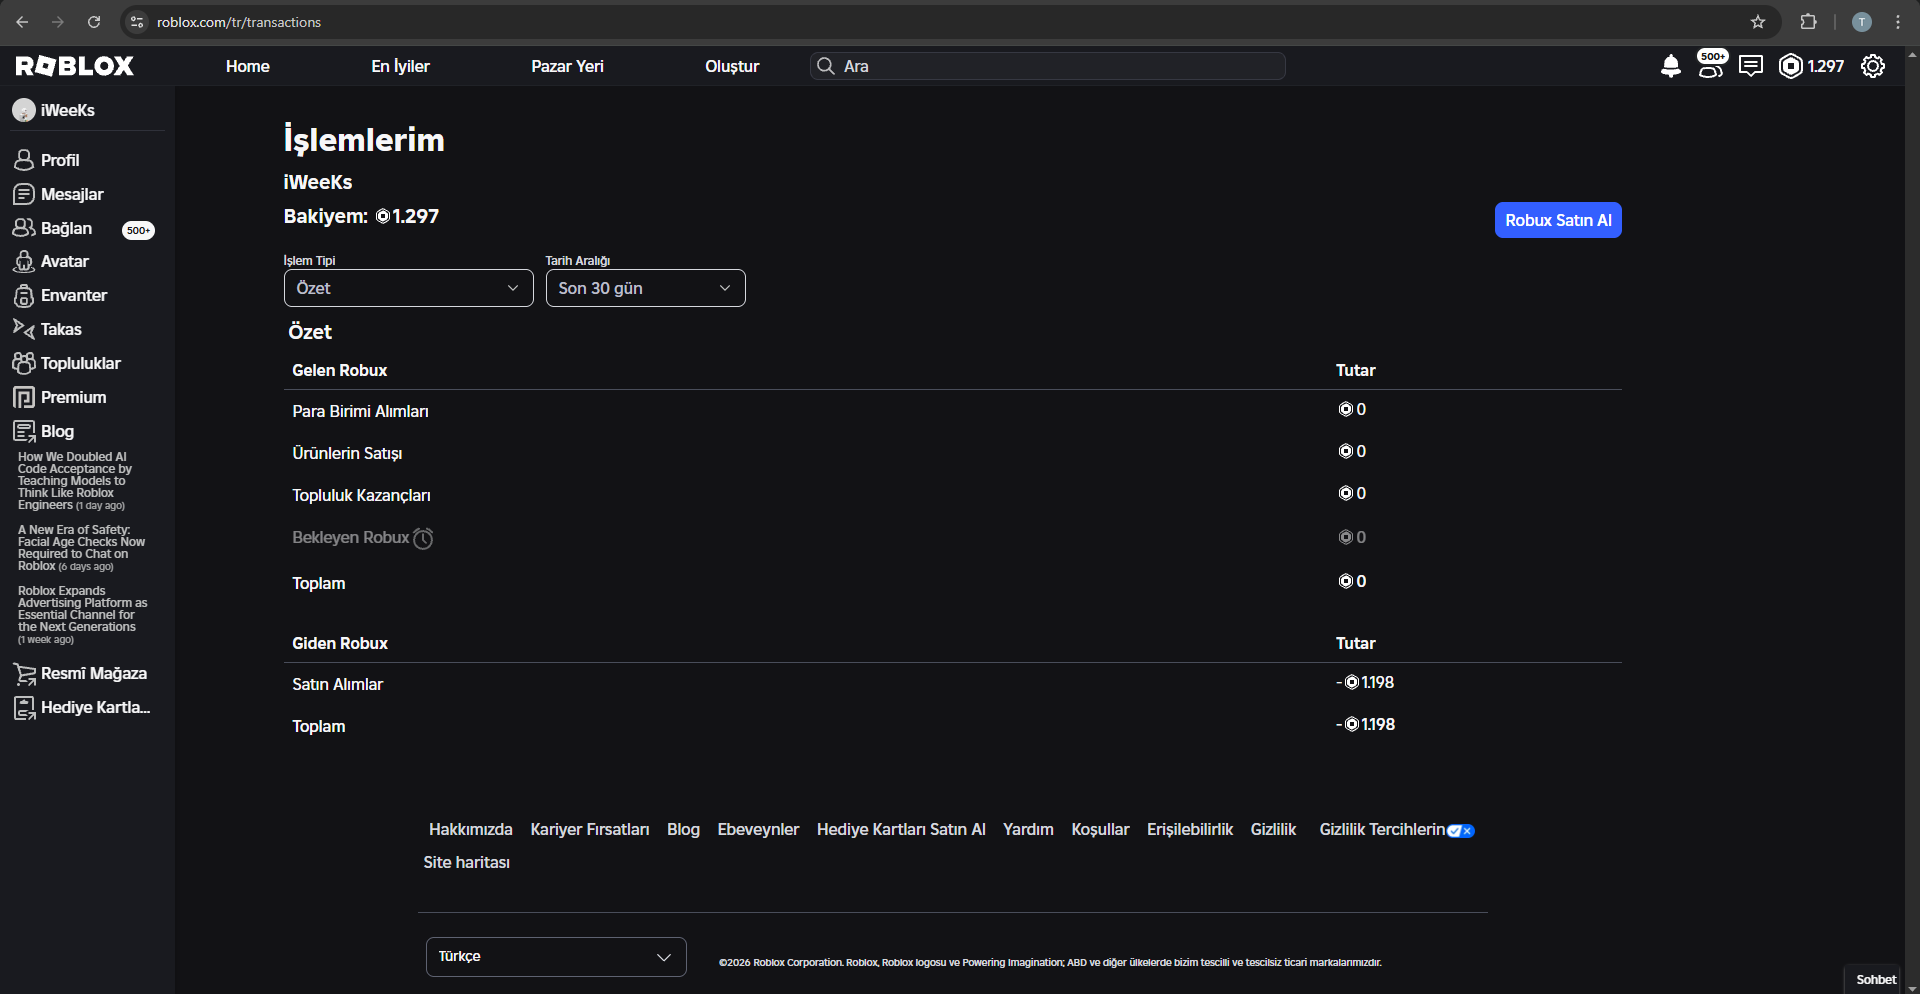The width and height of the screenshot is (1920, 994).
Task: Open the settings gear icon
Action: click(x=1873, y=66)
